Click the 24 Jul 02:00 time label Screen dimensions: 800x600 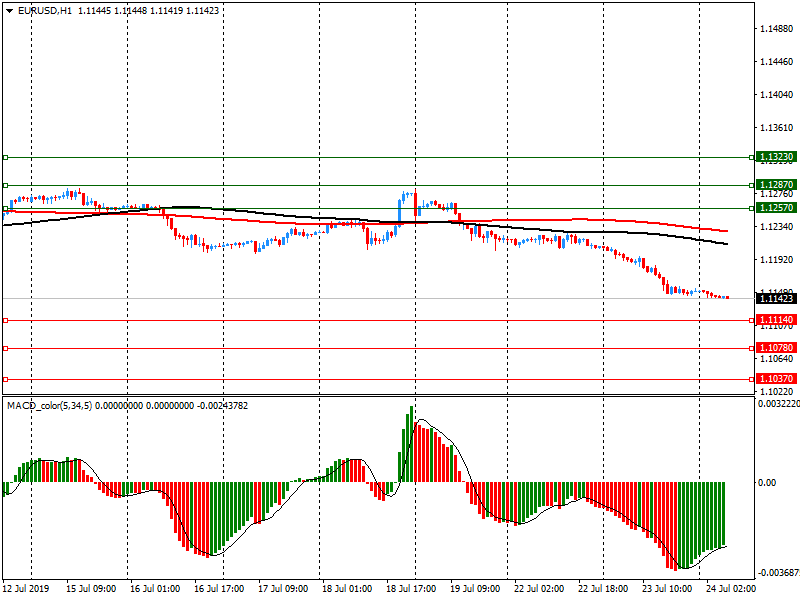pyautogui.click(x=731, y=588)
